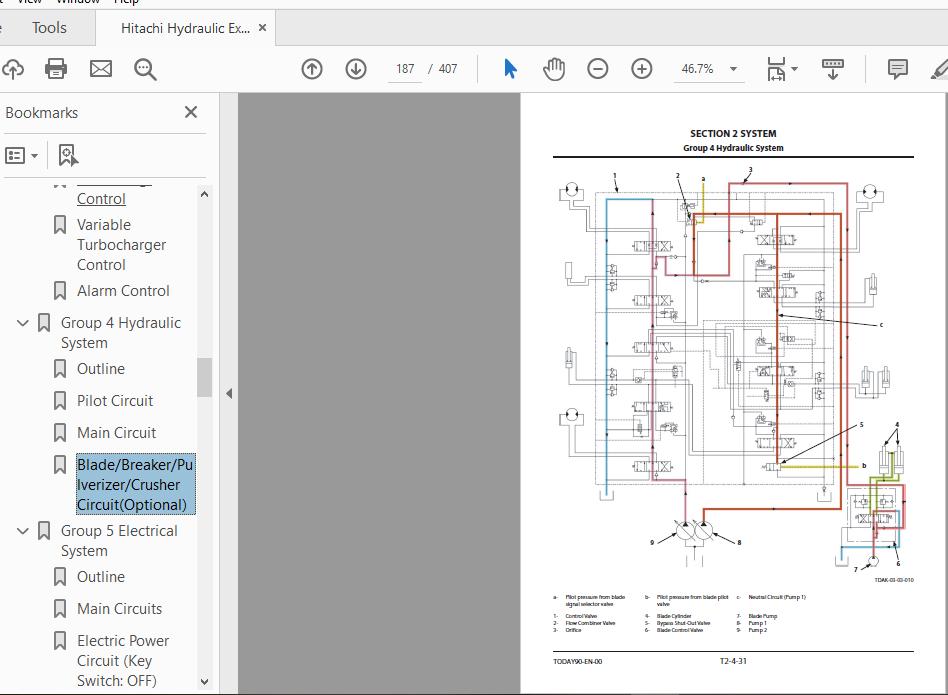Collapse the Group 5 Electrical System bookmark
The height and width of the screenshot is (695, 948).
[x=23, y=531]
